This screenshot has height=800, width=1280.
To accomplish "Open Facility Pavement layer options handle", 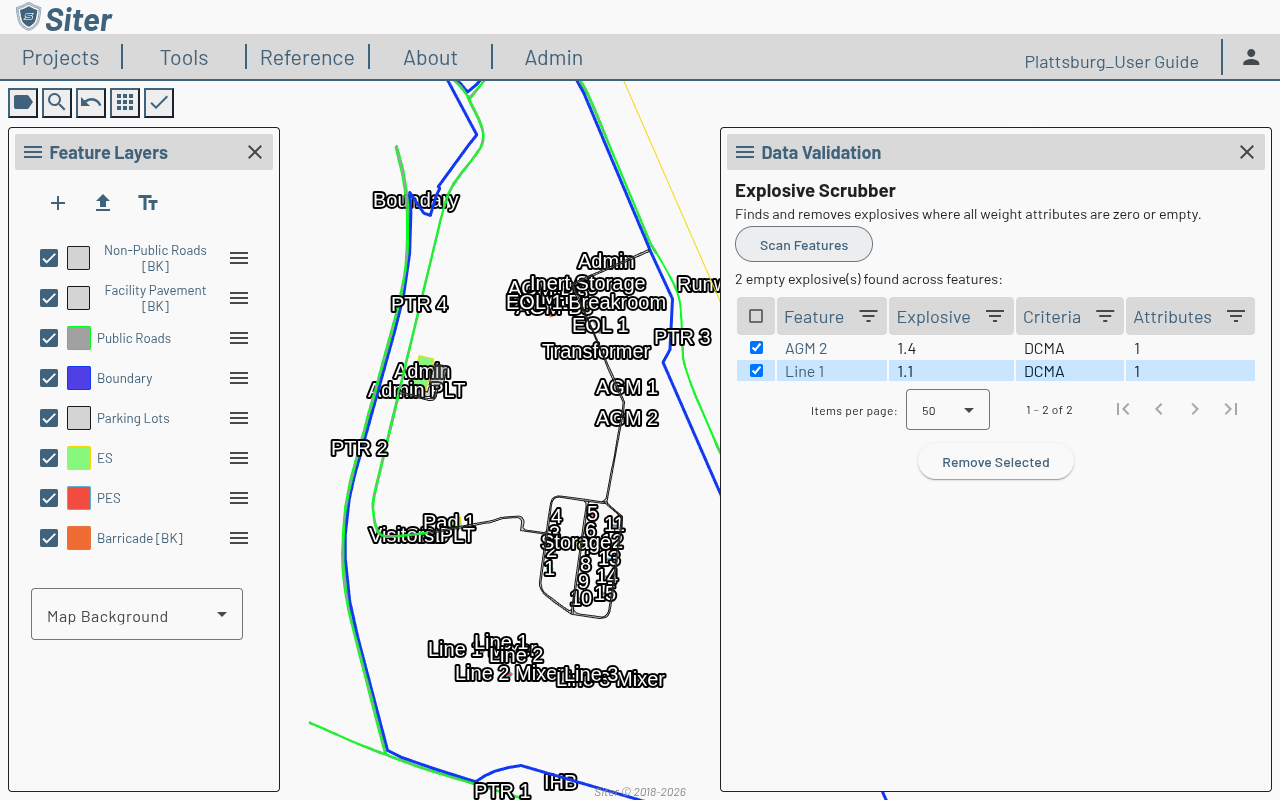I will coord(239,298).
